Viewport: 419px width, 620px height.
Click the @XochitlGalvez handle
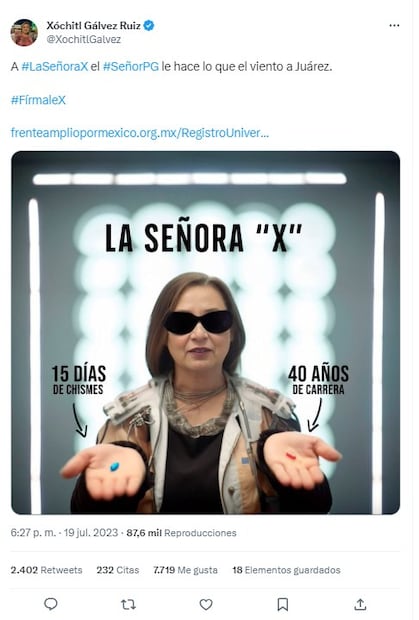(x=83, y=39)
